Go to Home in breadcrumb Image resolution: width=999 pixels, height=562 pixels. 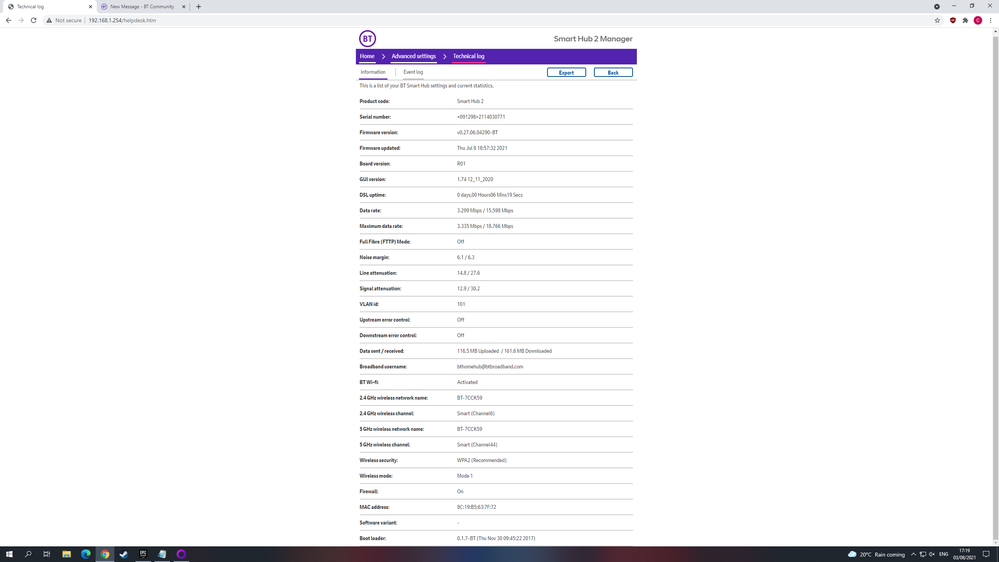(x=367, y=56)
